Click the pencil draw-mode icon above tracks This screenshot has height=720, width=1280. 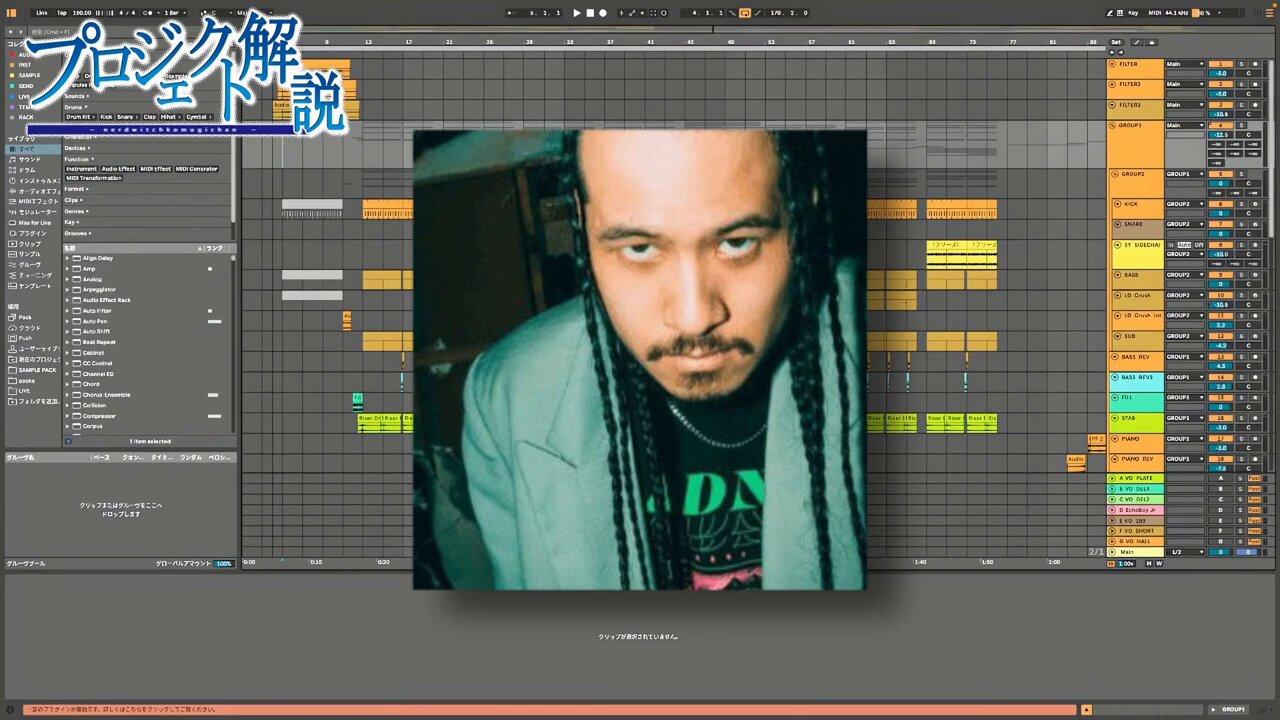(1138, 42)
